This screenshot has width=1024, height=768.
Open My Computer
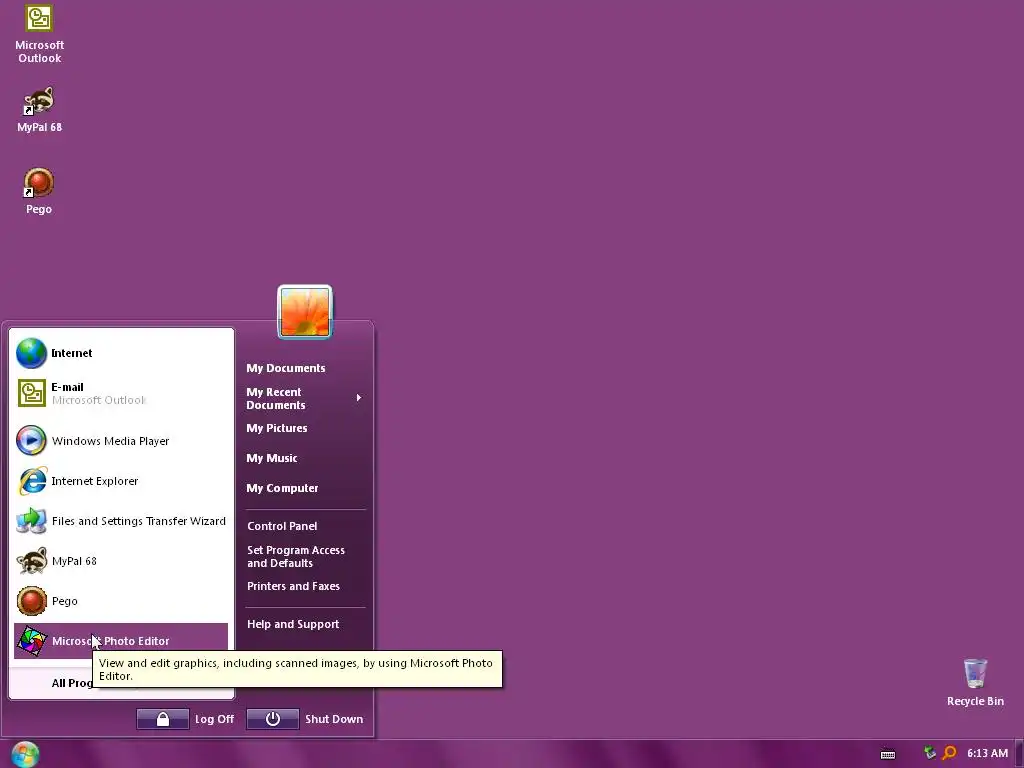pos(282,488)
